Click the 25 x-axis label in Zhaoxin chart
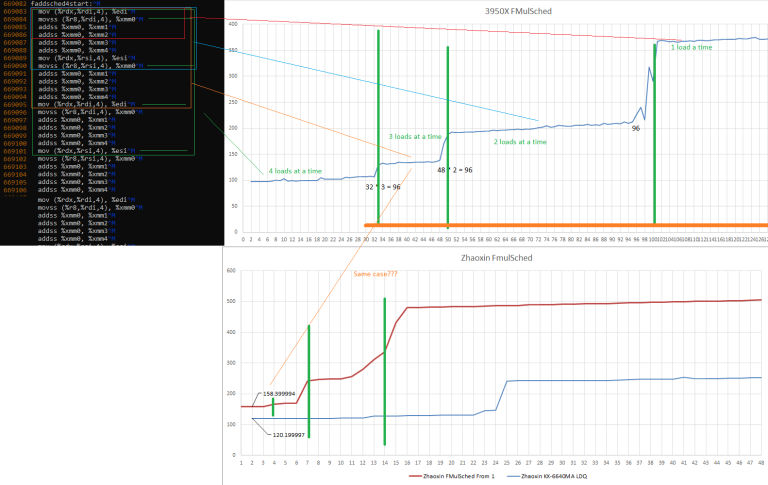This screenshot has width=768, height=485. (x=506, y=463)
